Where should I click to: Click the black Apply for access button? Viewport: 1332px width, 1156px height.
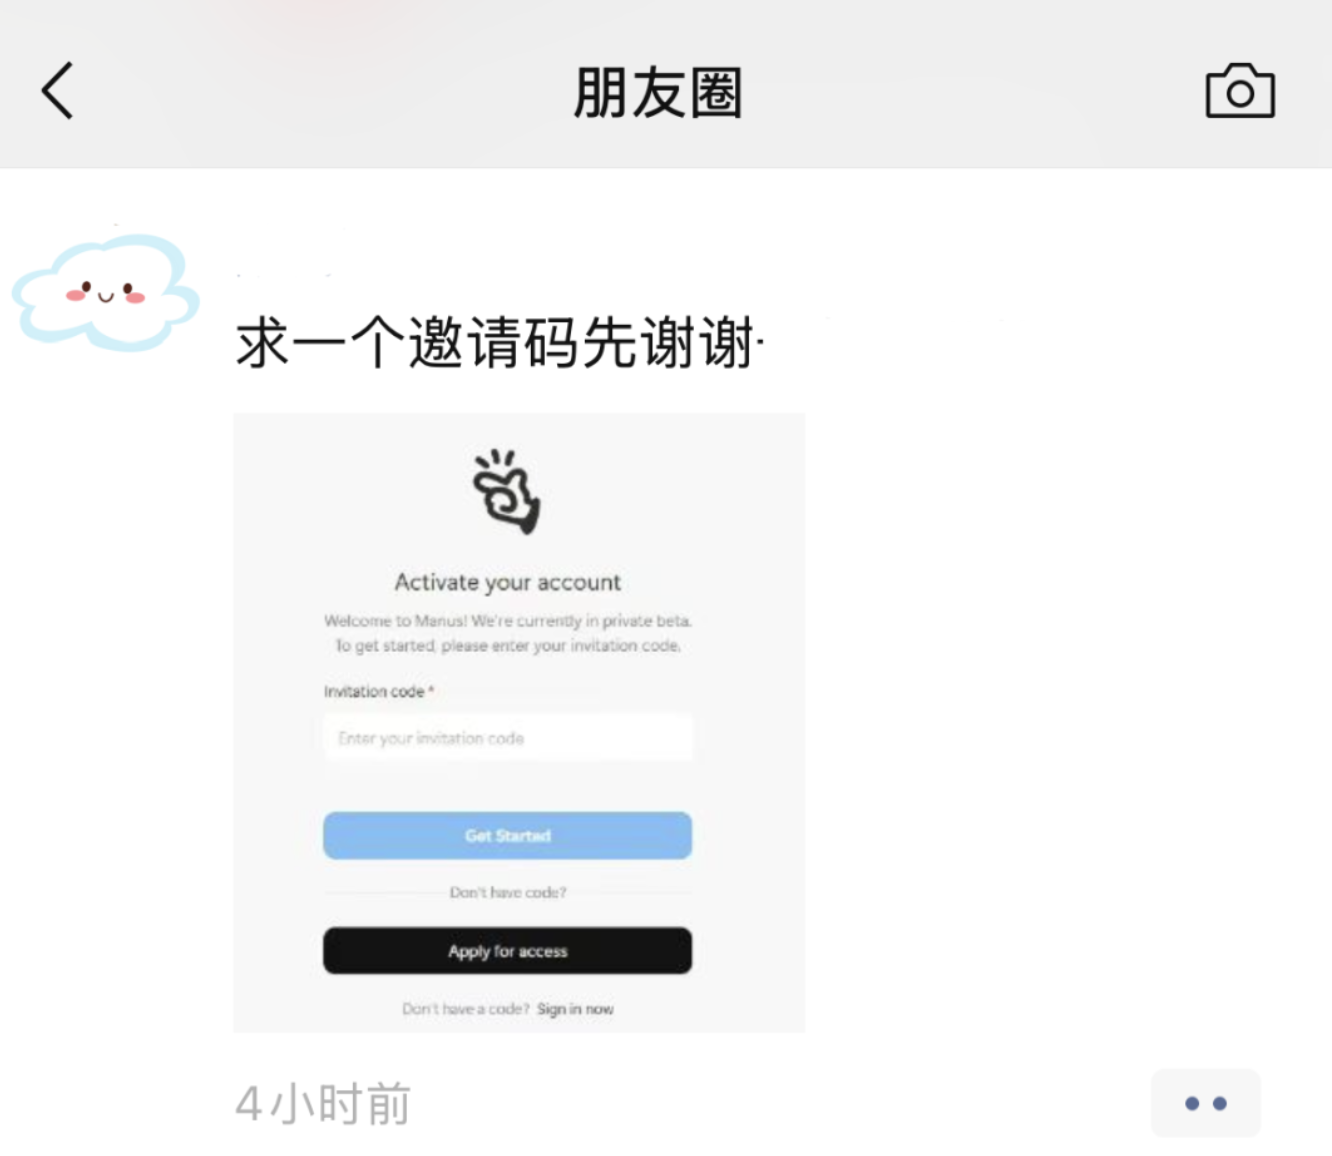(507, 951)
